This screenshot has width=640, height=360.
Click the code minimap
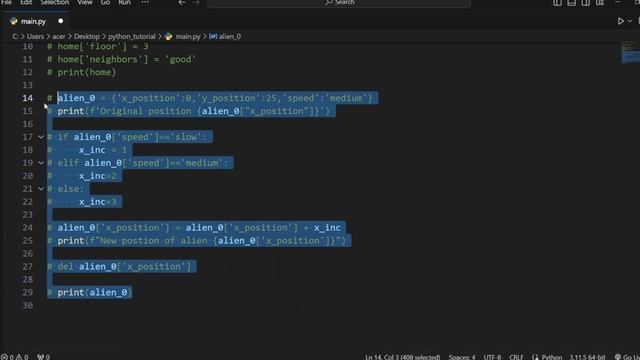[x=630, y=52]
